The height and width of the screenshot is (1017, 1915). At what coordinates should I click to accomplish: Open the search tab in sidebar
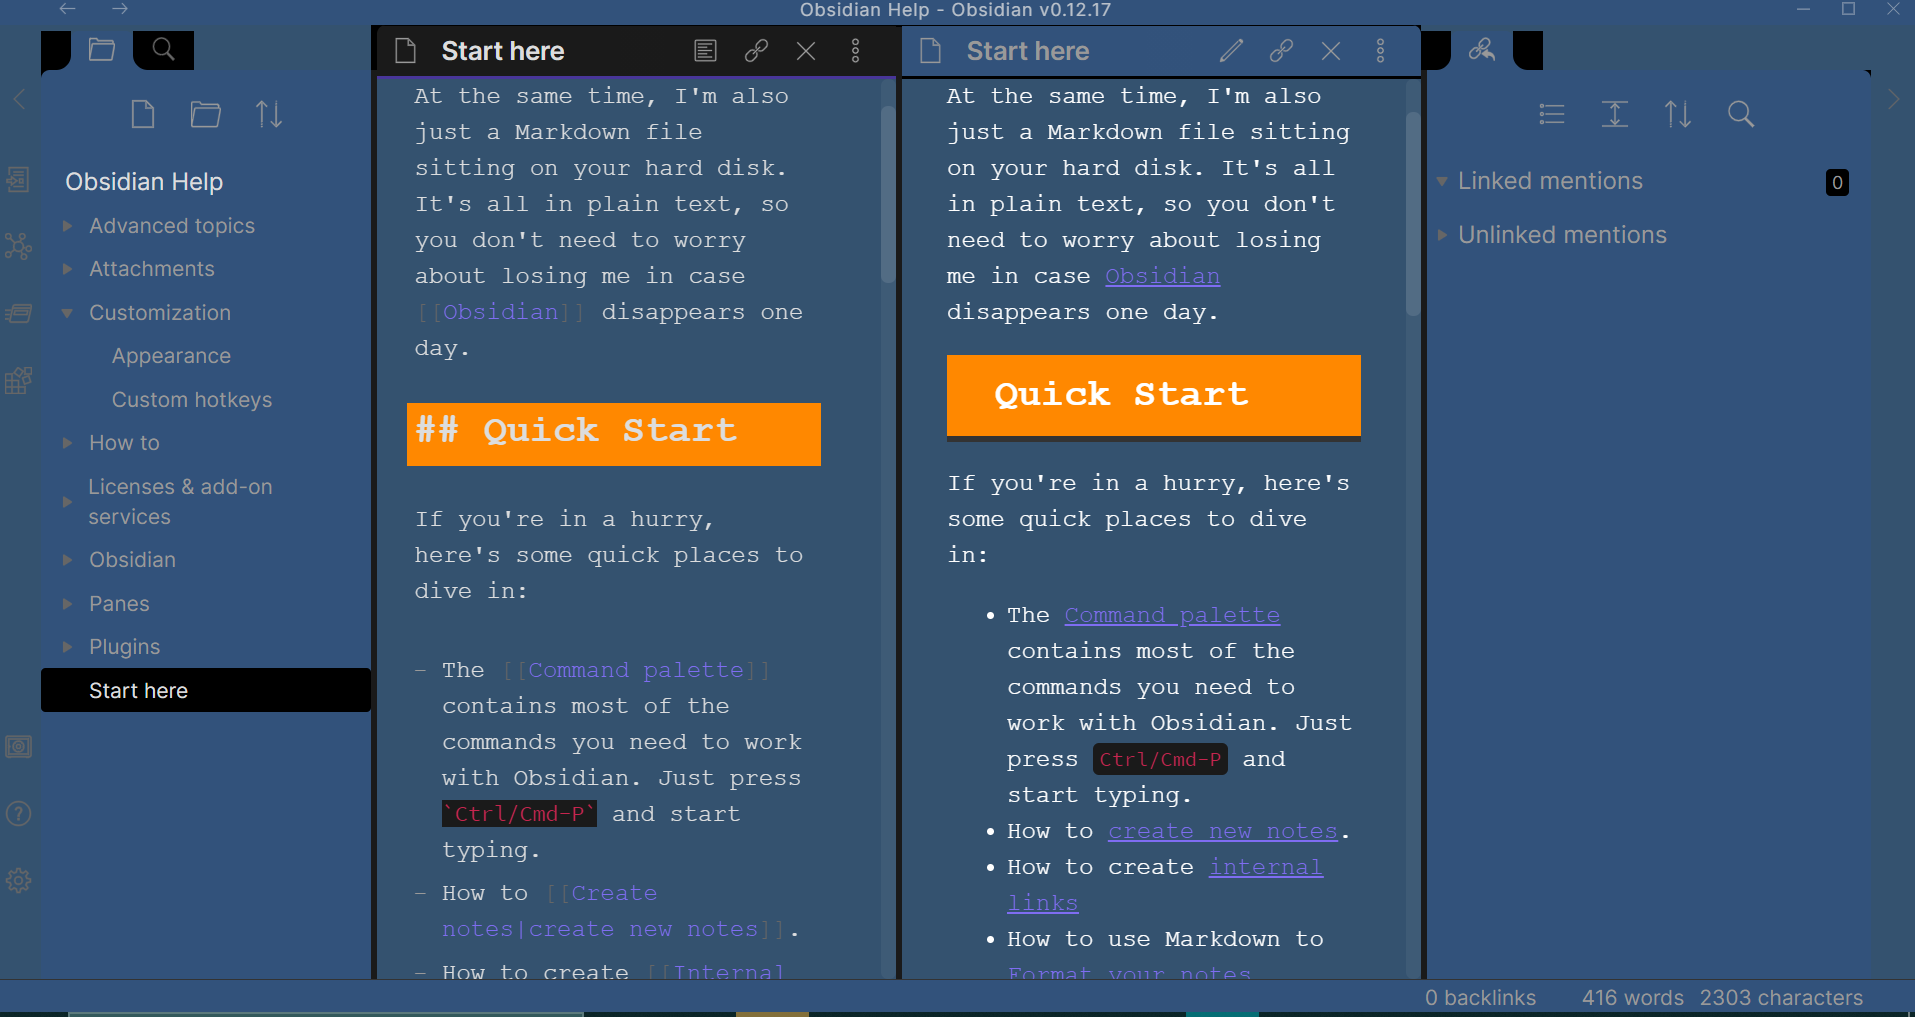pyautogui.click(x=163, y=49)
